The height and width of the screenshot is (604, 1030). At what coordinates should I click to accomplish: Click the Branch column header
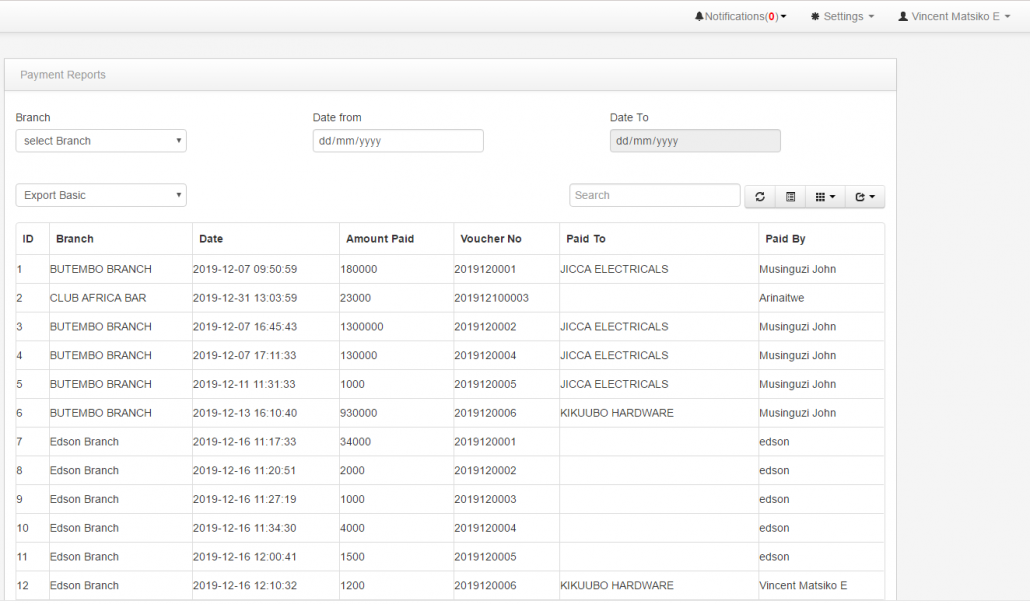pyautogui.click(x=75, y=239)
